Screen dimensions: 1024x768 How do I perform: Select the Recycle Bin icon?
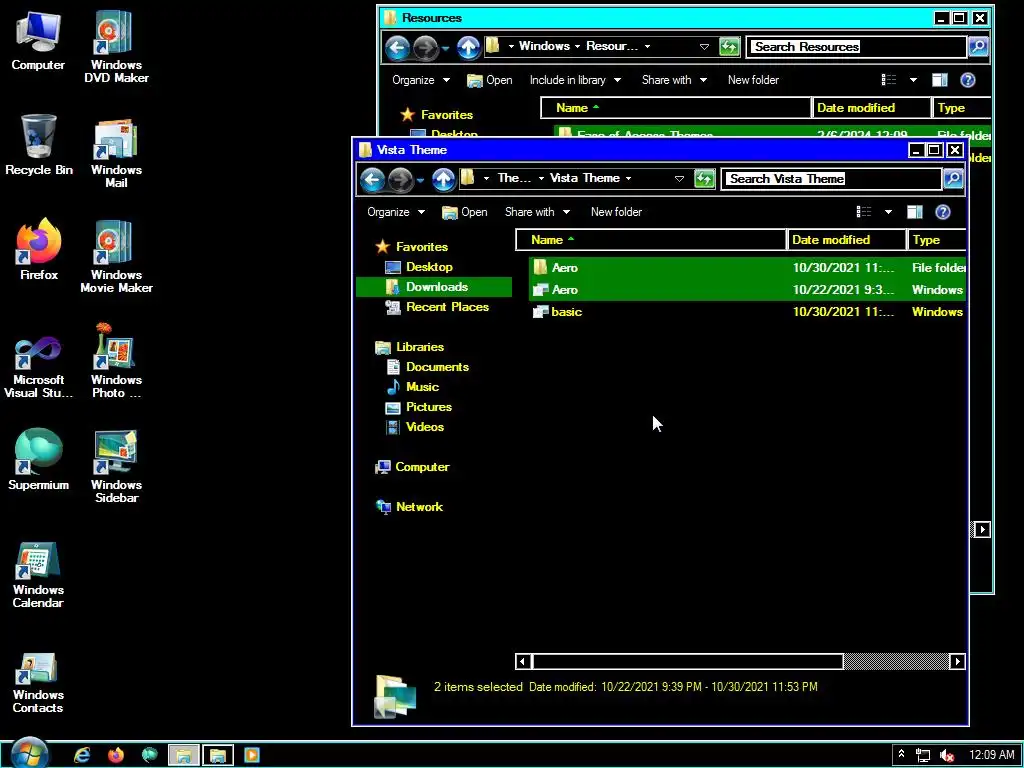coord(39,145)
